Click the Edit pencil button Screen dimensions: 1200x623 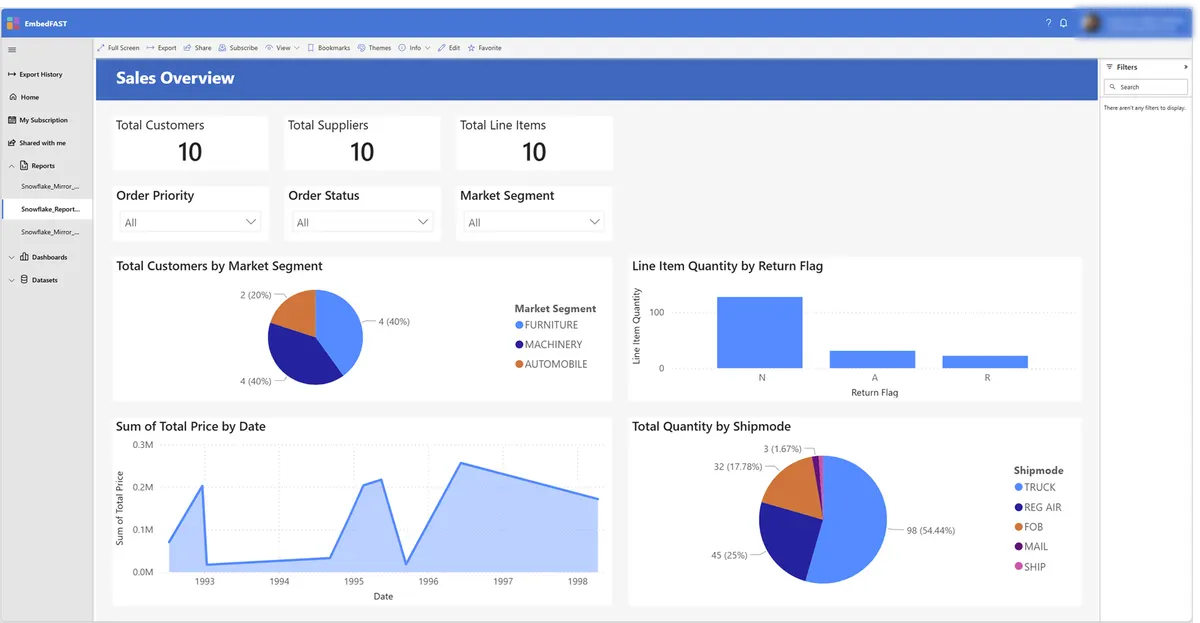point(449,48)
